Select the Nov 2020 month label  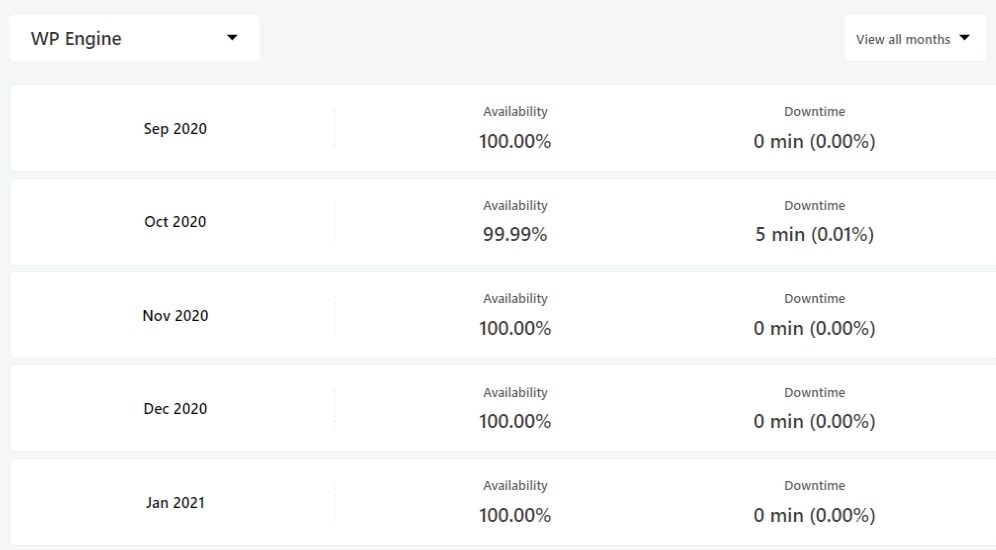(175, 316)
